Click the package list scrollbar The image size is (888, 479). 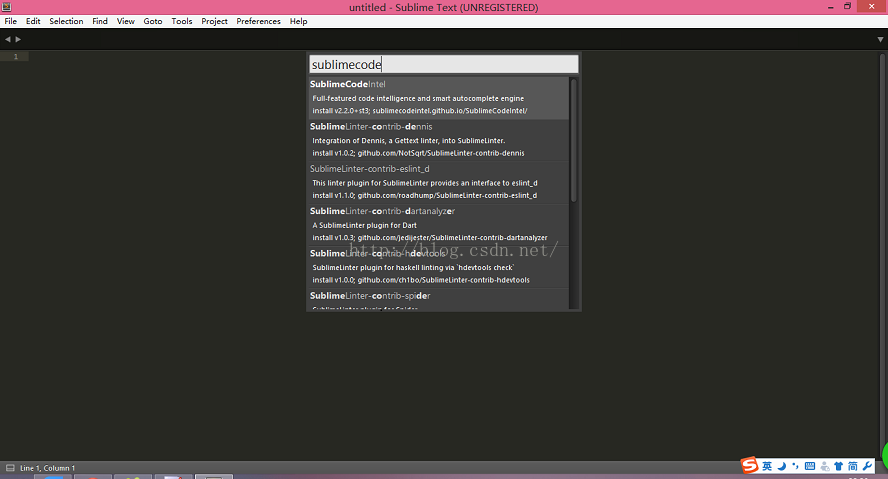coord(574,140)
